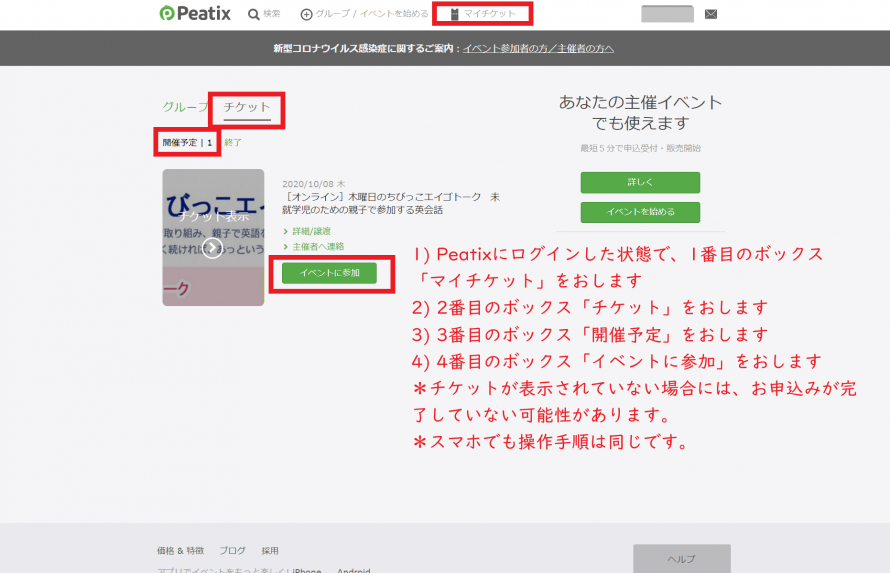This screenshot has width=890, height=573.
Task: Click the 詳しく button
Action: (x=640, y=182)
